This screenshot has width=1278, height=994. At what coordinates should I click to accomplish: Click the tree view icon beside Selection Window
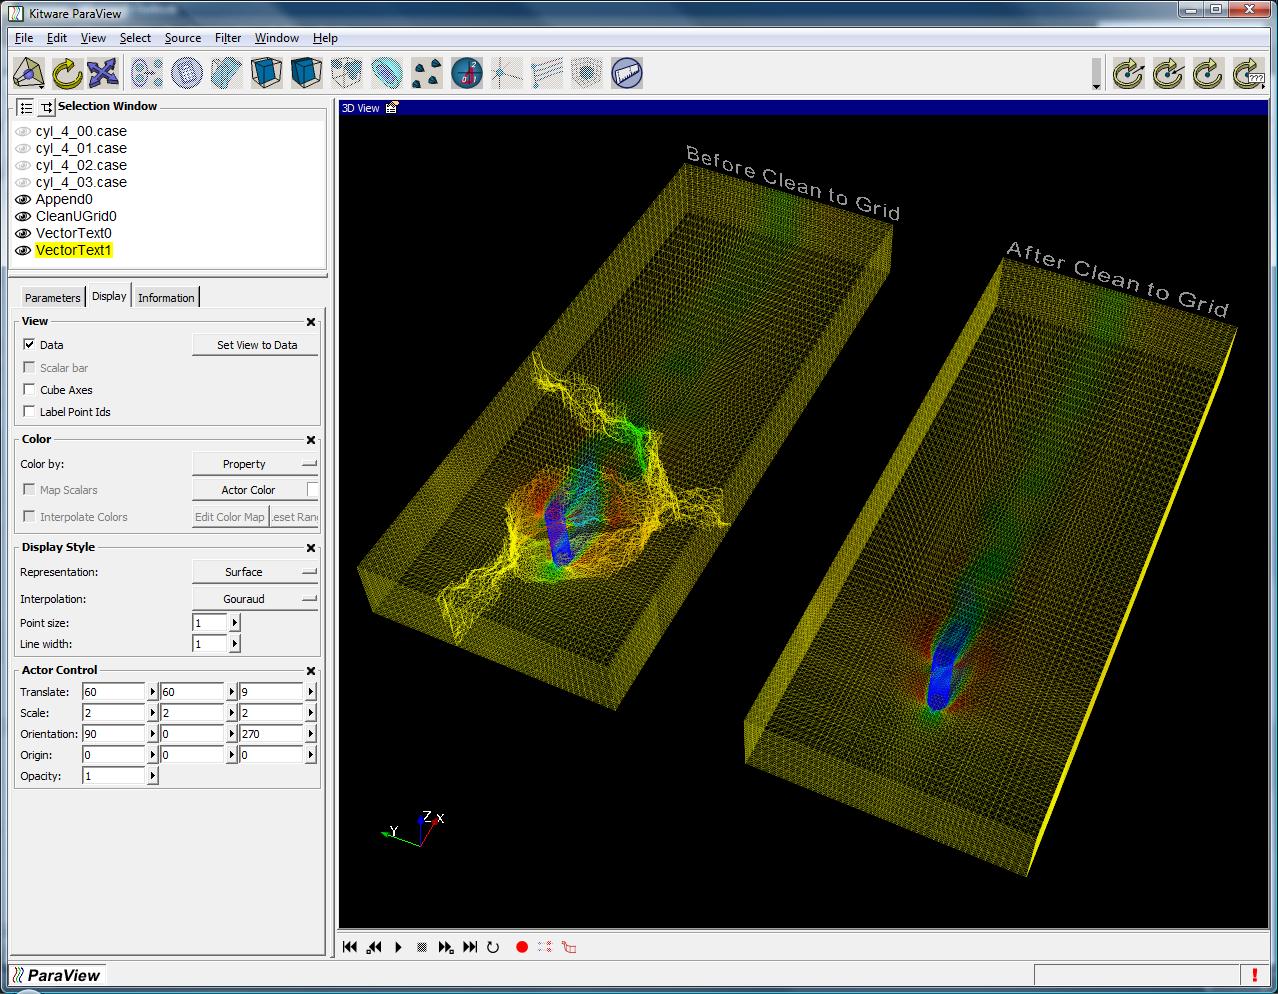46,107
